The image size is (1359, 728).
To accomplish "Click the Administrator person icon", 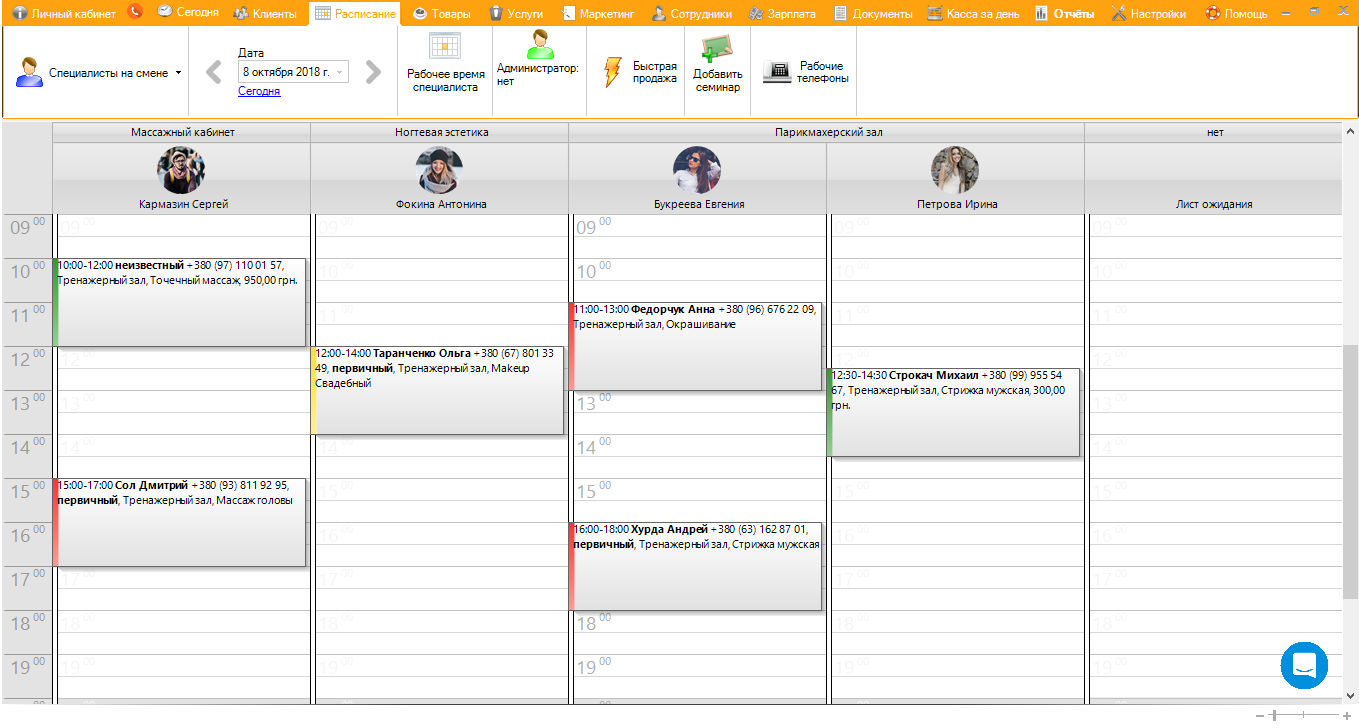I will [x=539, y=45].
